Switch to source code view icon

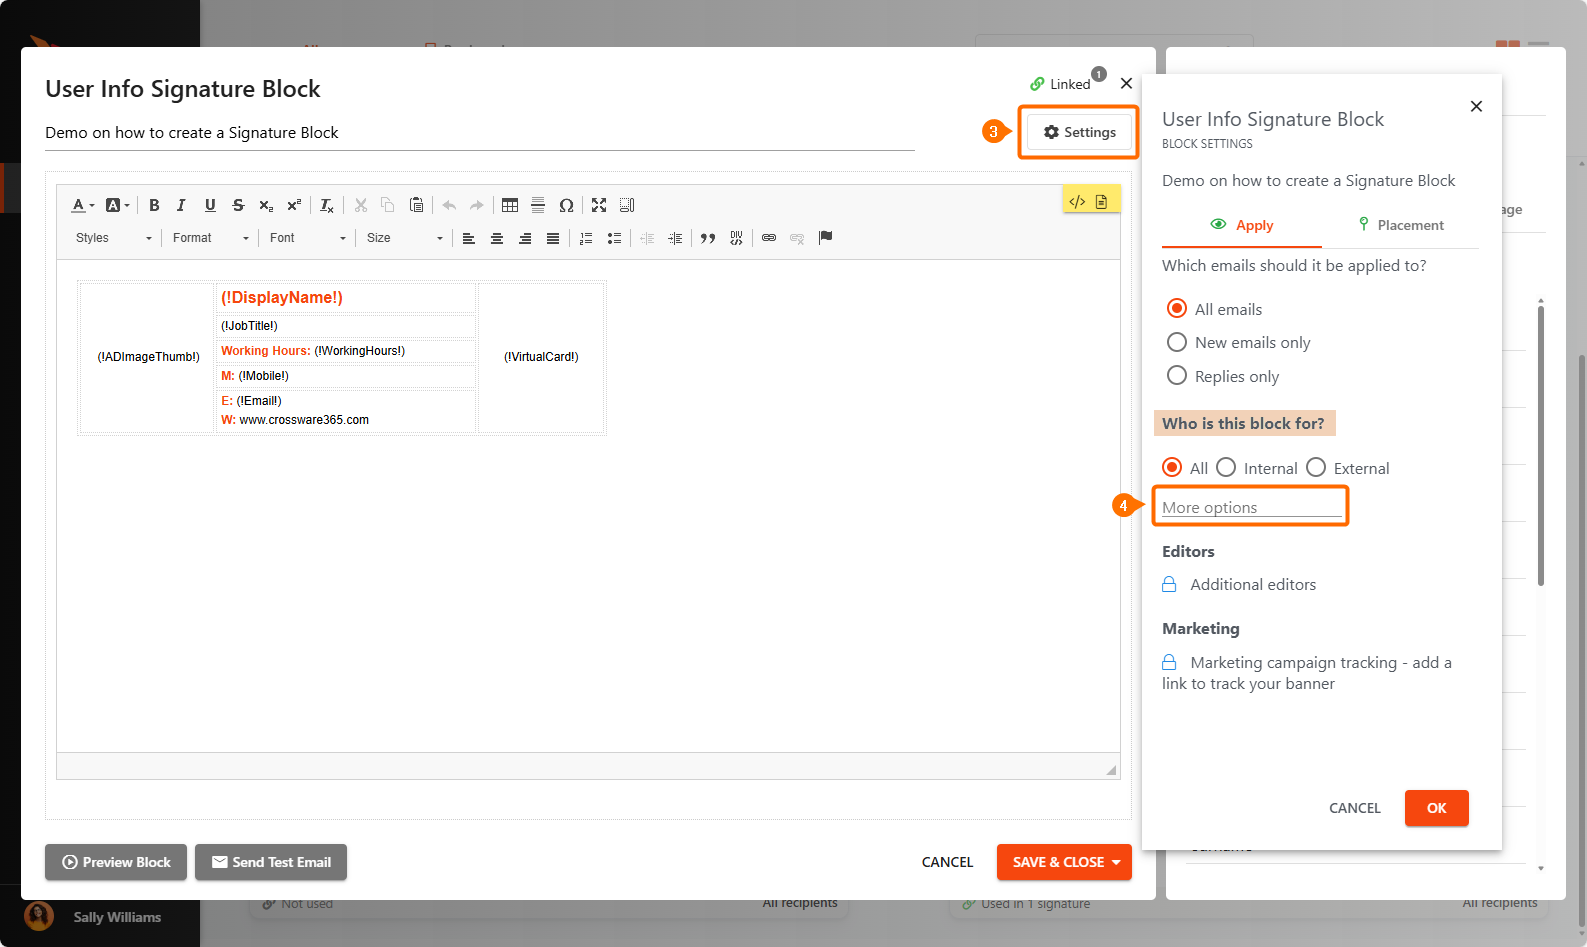click(1077, 201)
